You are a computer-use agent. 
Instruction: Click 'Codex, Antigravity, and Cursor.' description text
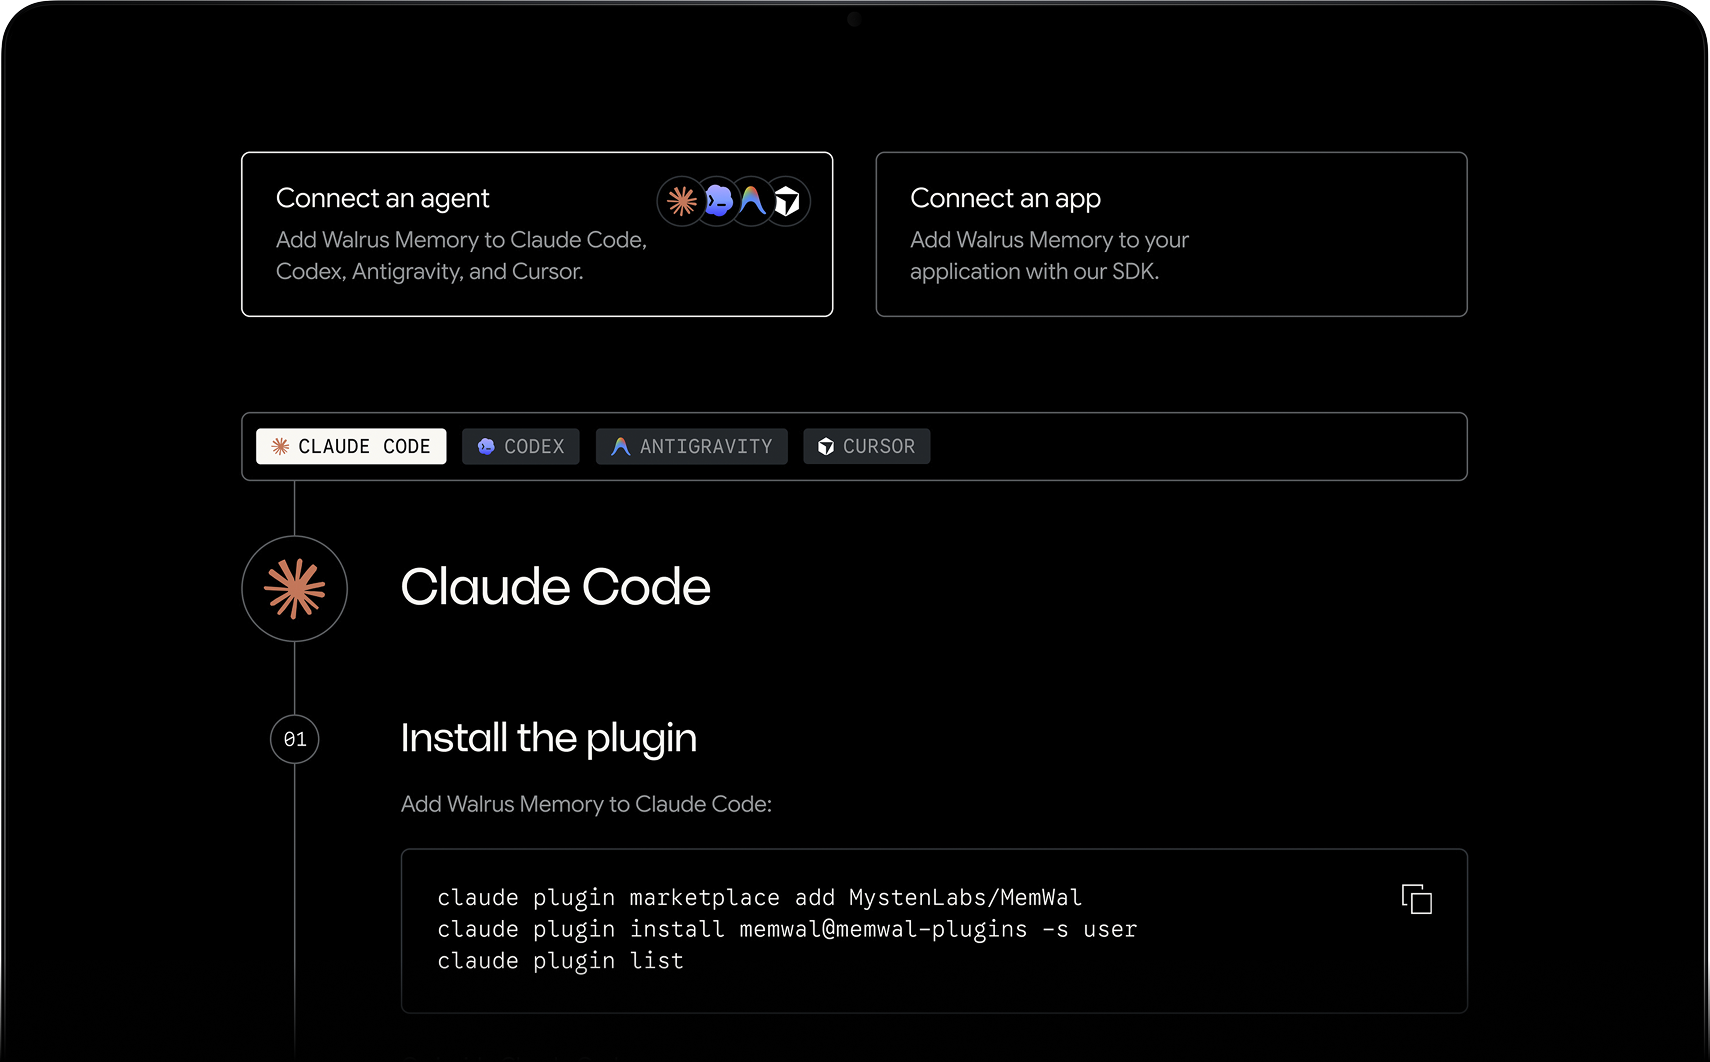[430, 272]
